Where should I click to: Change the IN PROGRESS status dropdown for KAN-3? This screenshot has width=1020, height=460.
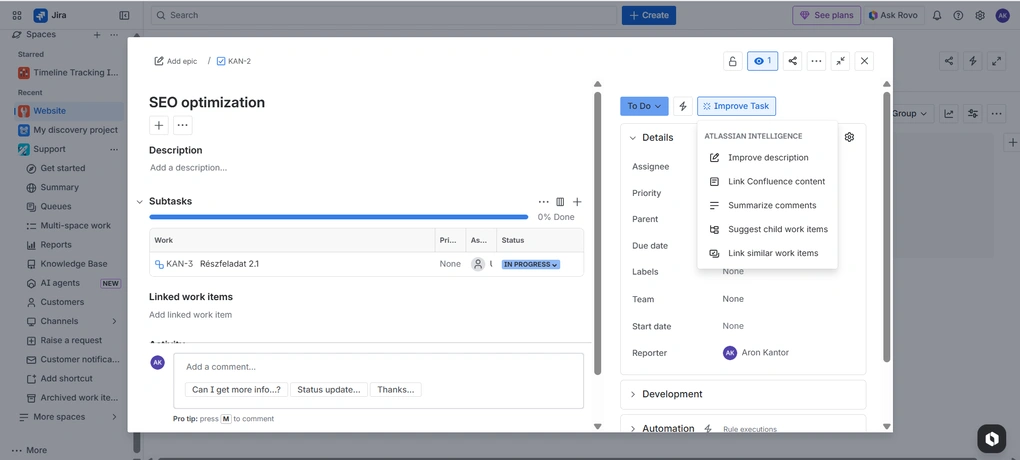click(x=531, y=265)
